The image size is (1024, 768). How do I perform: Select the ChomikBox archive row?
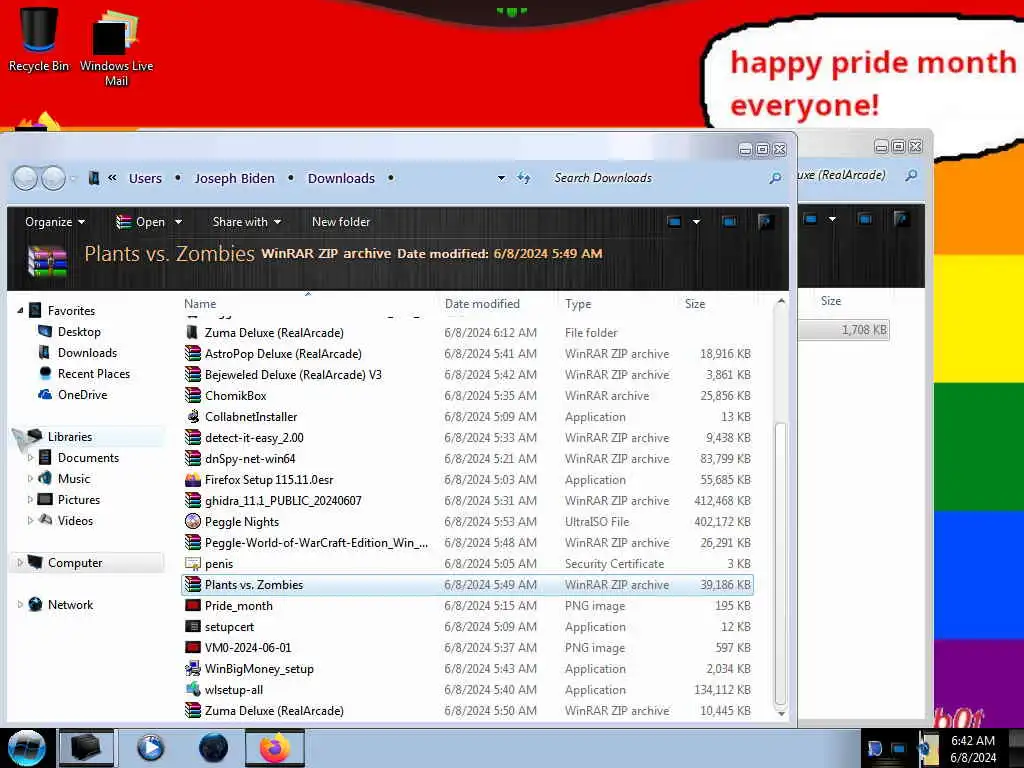[x=468, y=396]
